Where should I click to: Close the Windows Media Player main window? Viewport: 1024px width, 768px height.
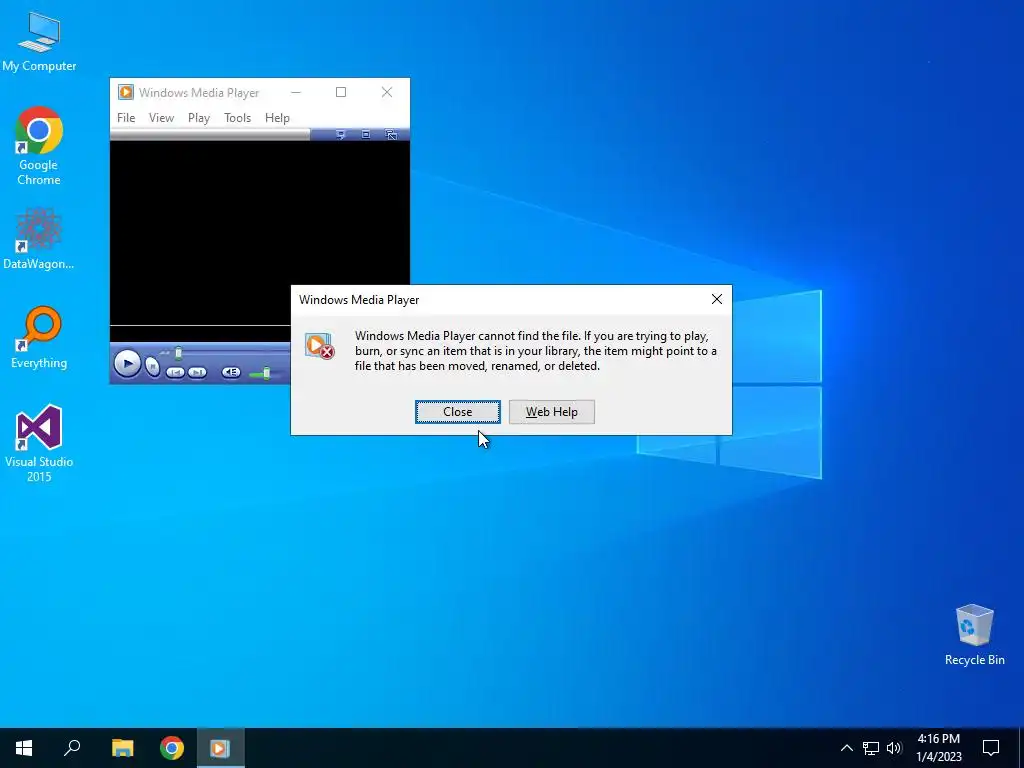click(387, 92)
